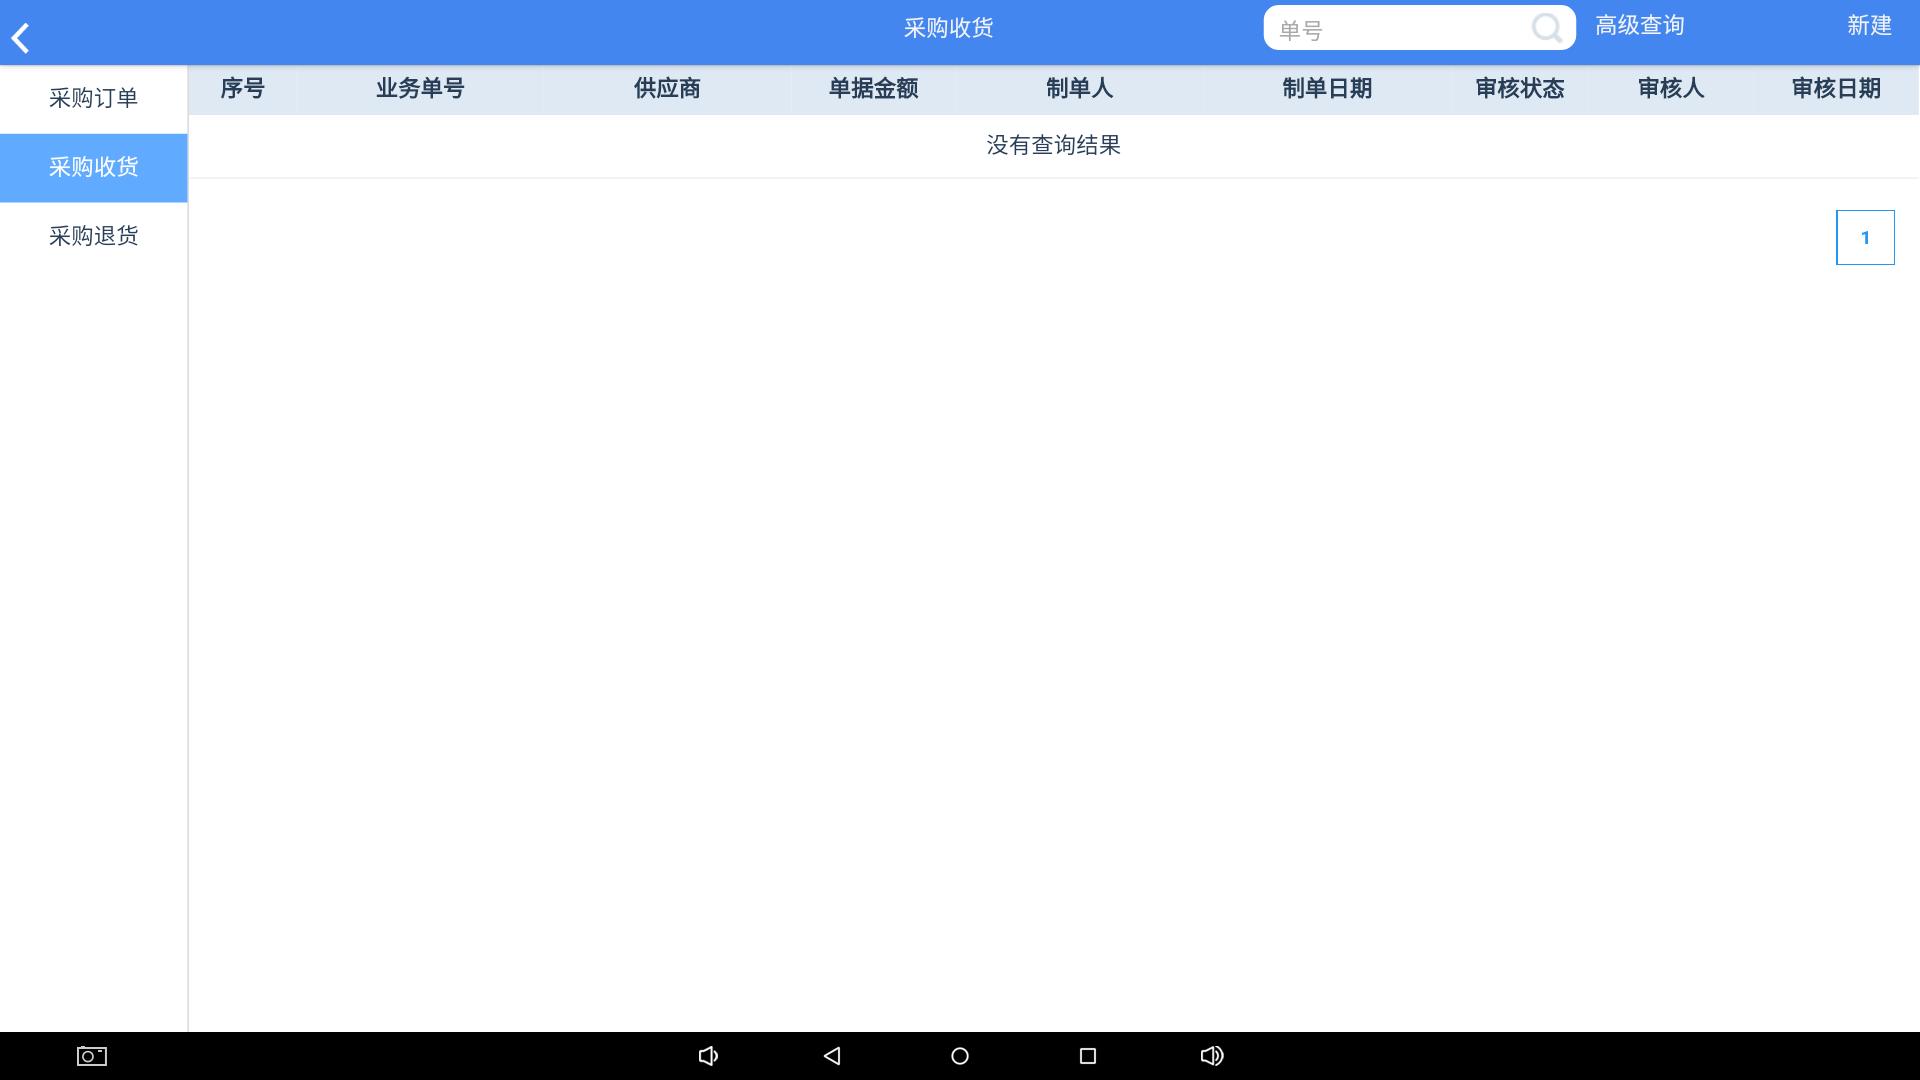Switch to the 采购退货 tab

pyautogui.click(x=93, y=236)
